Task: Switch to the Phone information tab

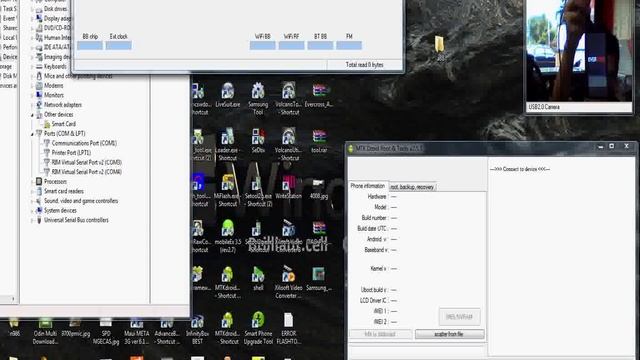Action: point(368,186)
